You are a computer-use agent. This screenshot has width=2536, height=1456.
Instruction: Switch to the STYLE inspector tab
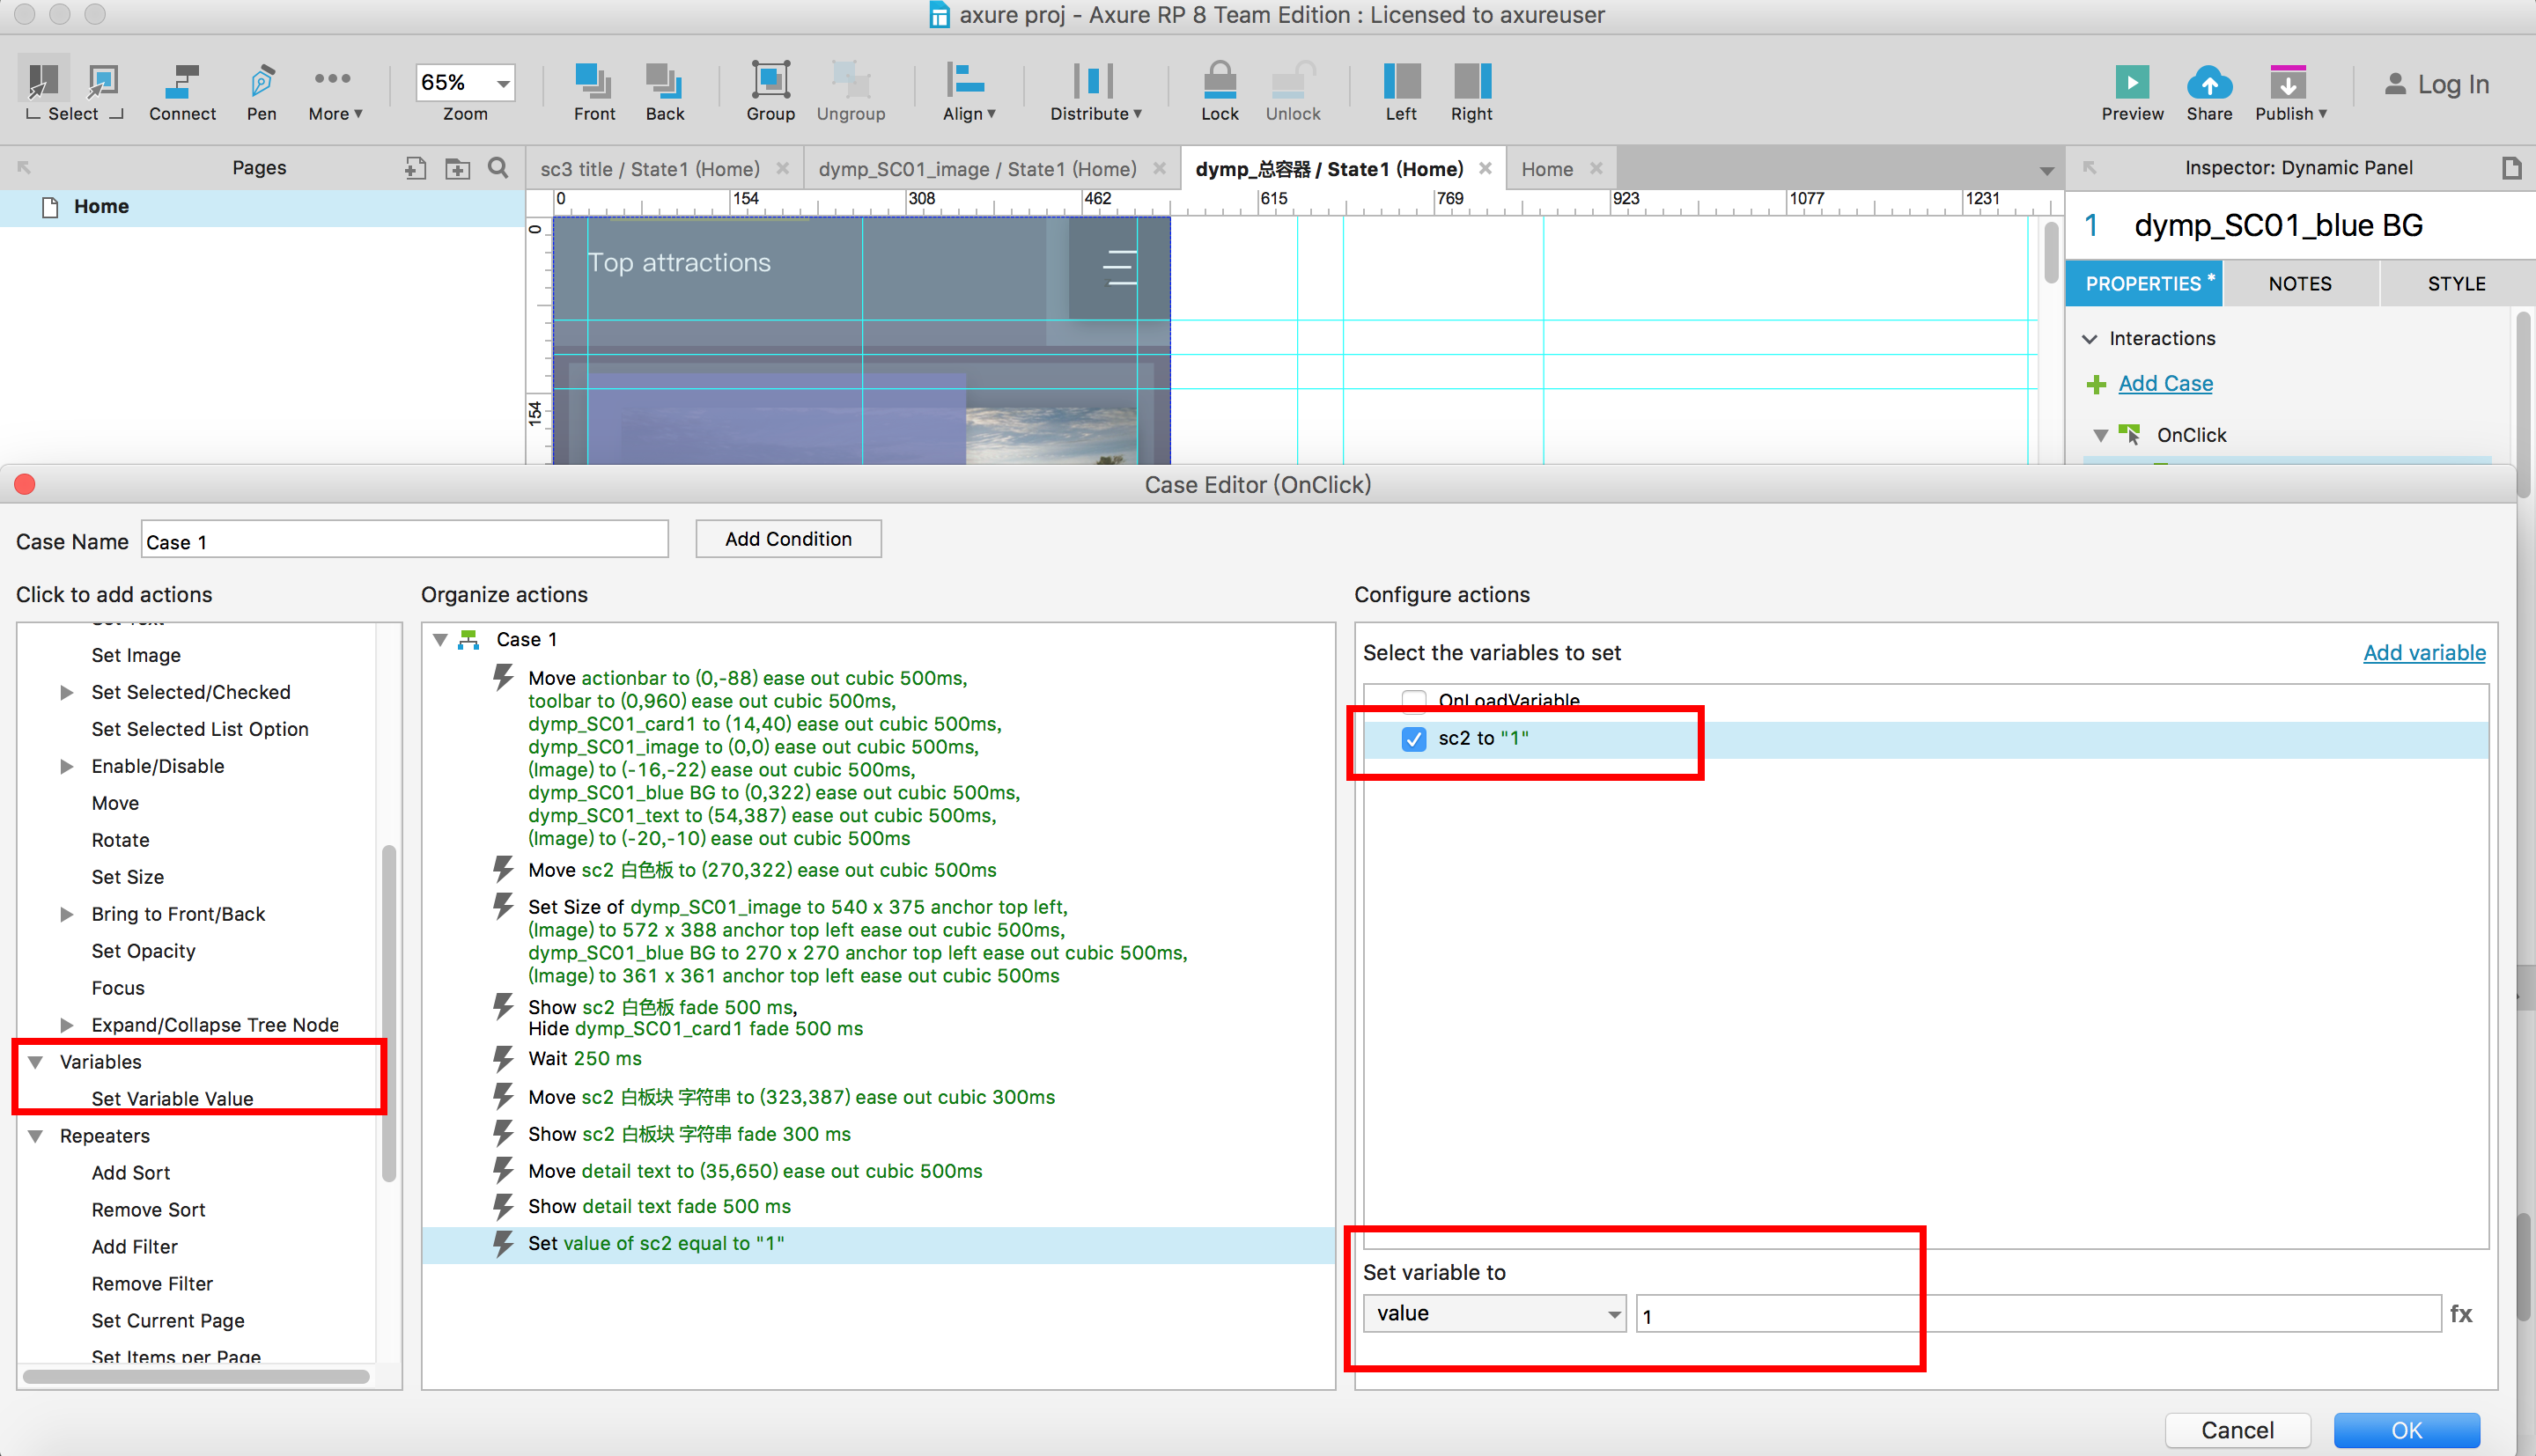pyautogui.click(x=2455, y=284)
